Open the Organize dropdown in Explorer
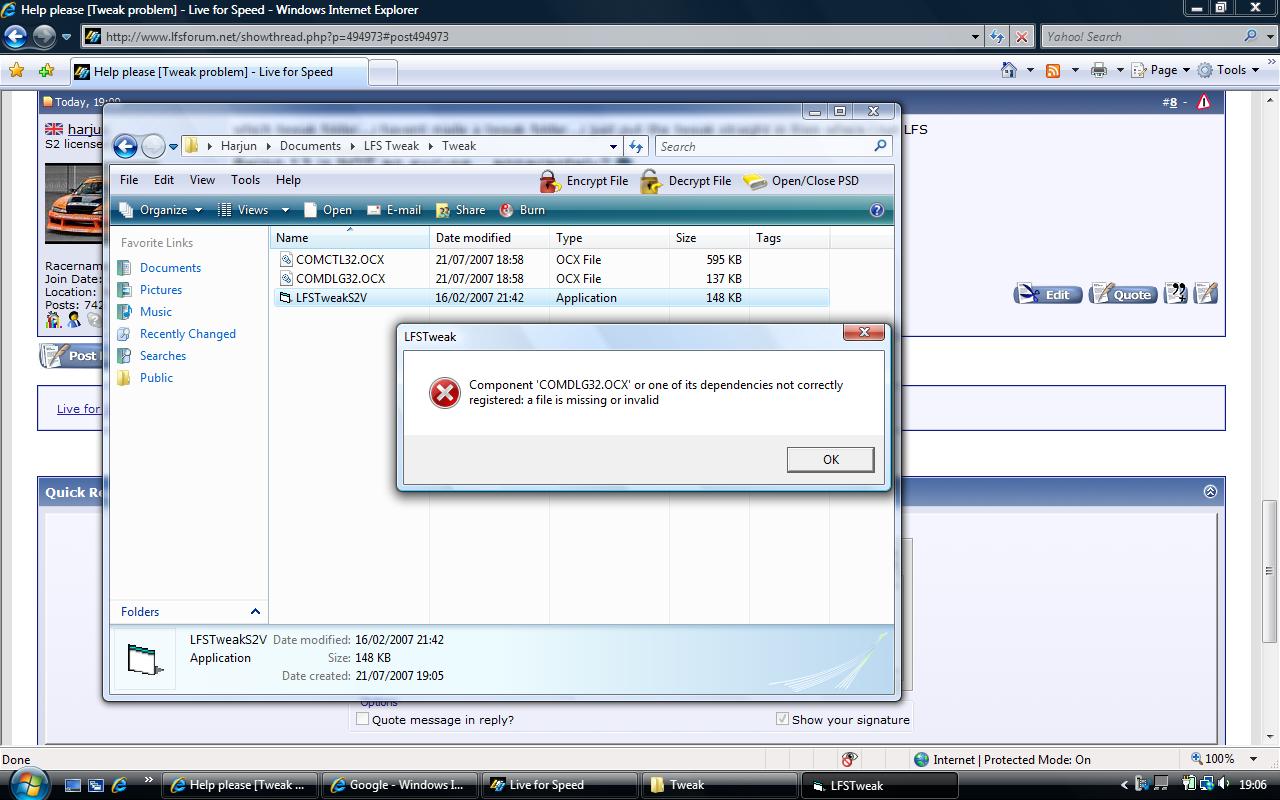Image resolution: width=1280 pixels, height=800 pixels. click(161, 210)
